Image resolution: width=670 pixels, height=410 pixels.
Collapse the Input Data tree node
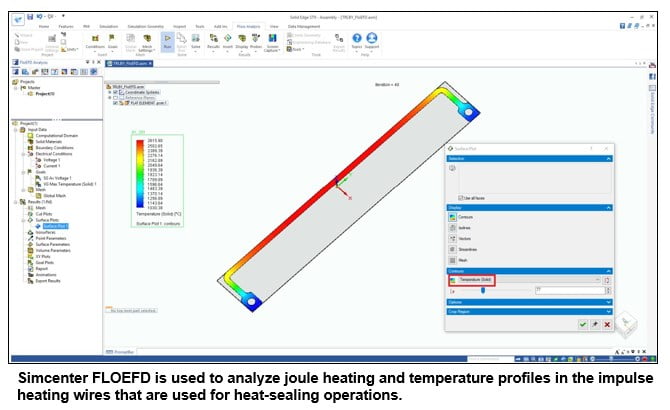click(x=16, y=129)
